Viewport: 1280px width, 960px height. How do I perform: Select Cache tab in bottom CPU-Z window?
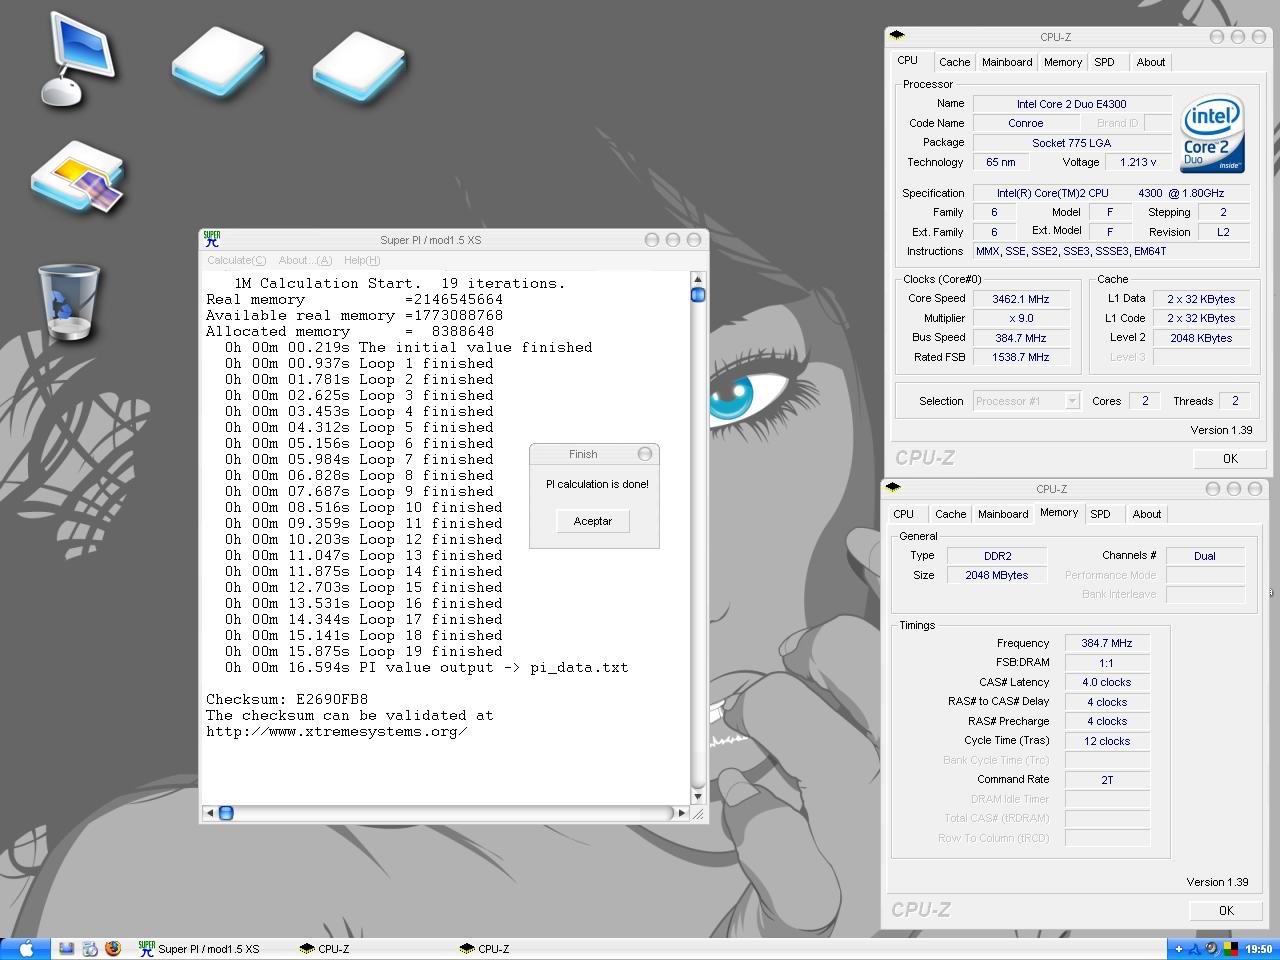pyautogui.click(x=950, y=514)
